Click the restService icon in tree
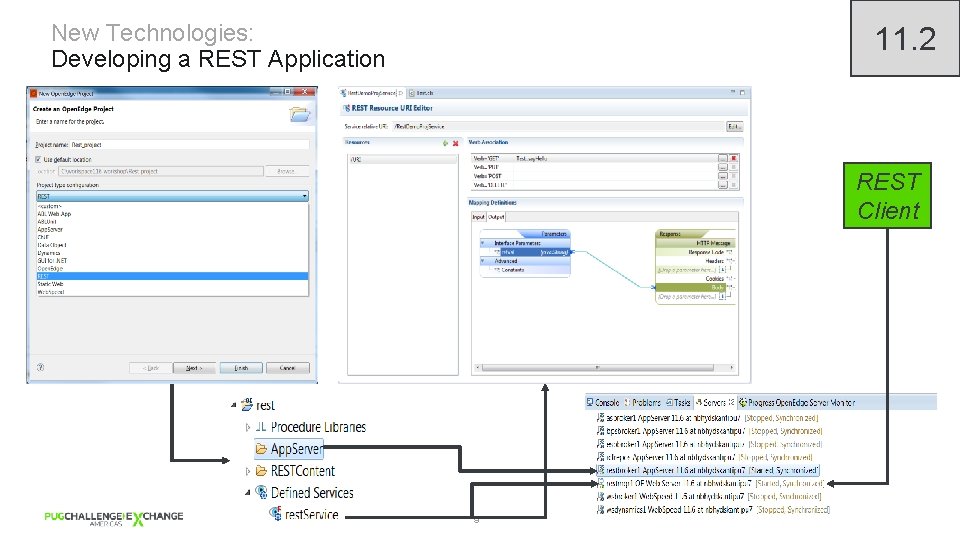Screen dimensions: 960x540 coord(276,514)
